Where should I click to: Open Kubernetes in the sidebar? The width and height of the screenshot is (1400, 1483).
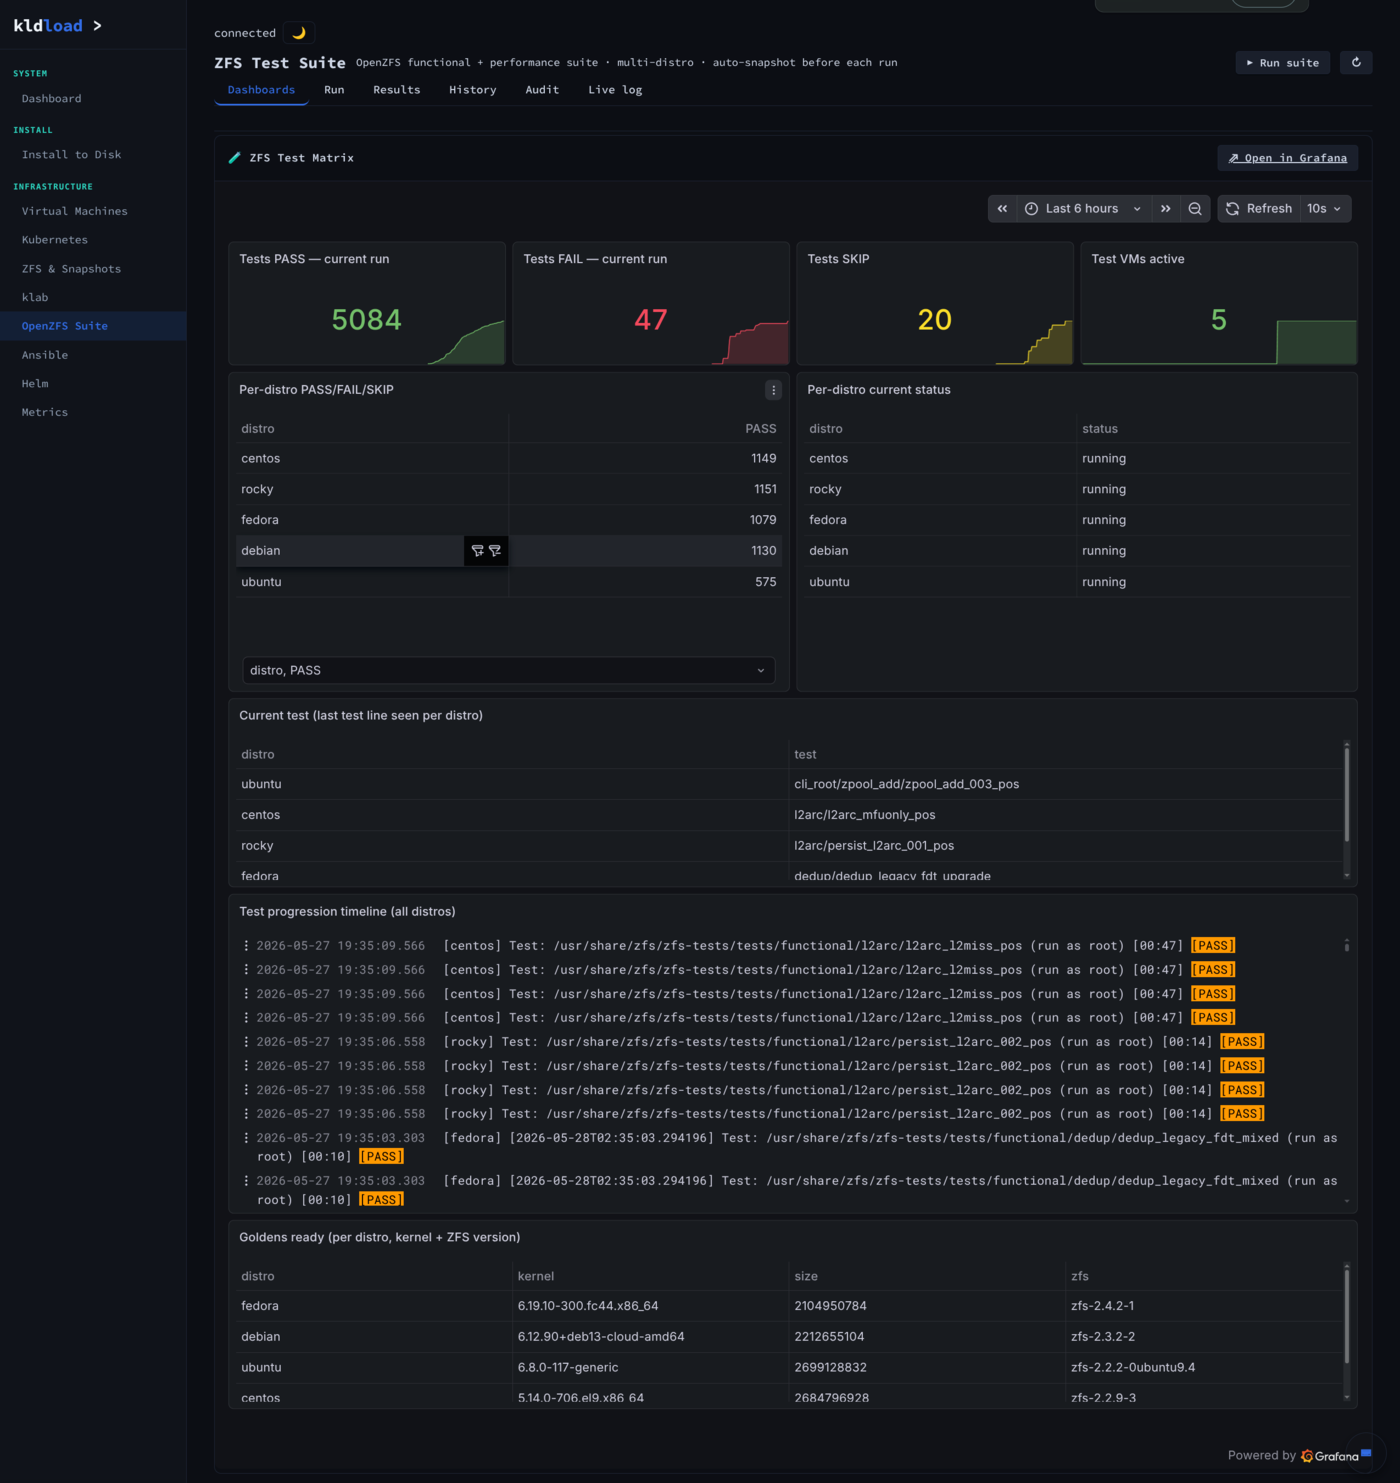[93, 240]
